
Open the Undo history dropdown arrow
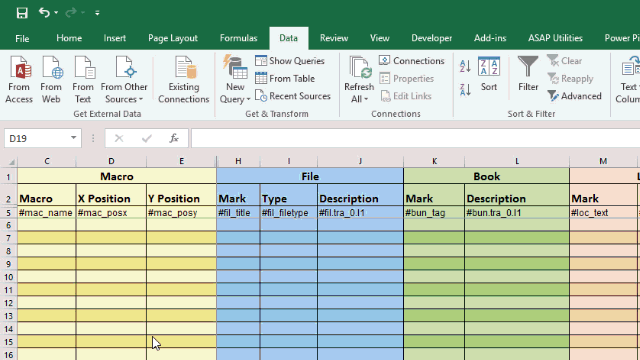point(56,13)
